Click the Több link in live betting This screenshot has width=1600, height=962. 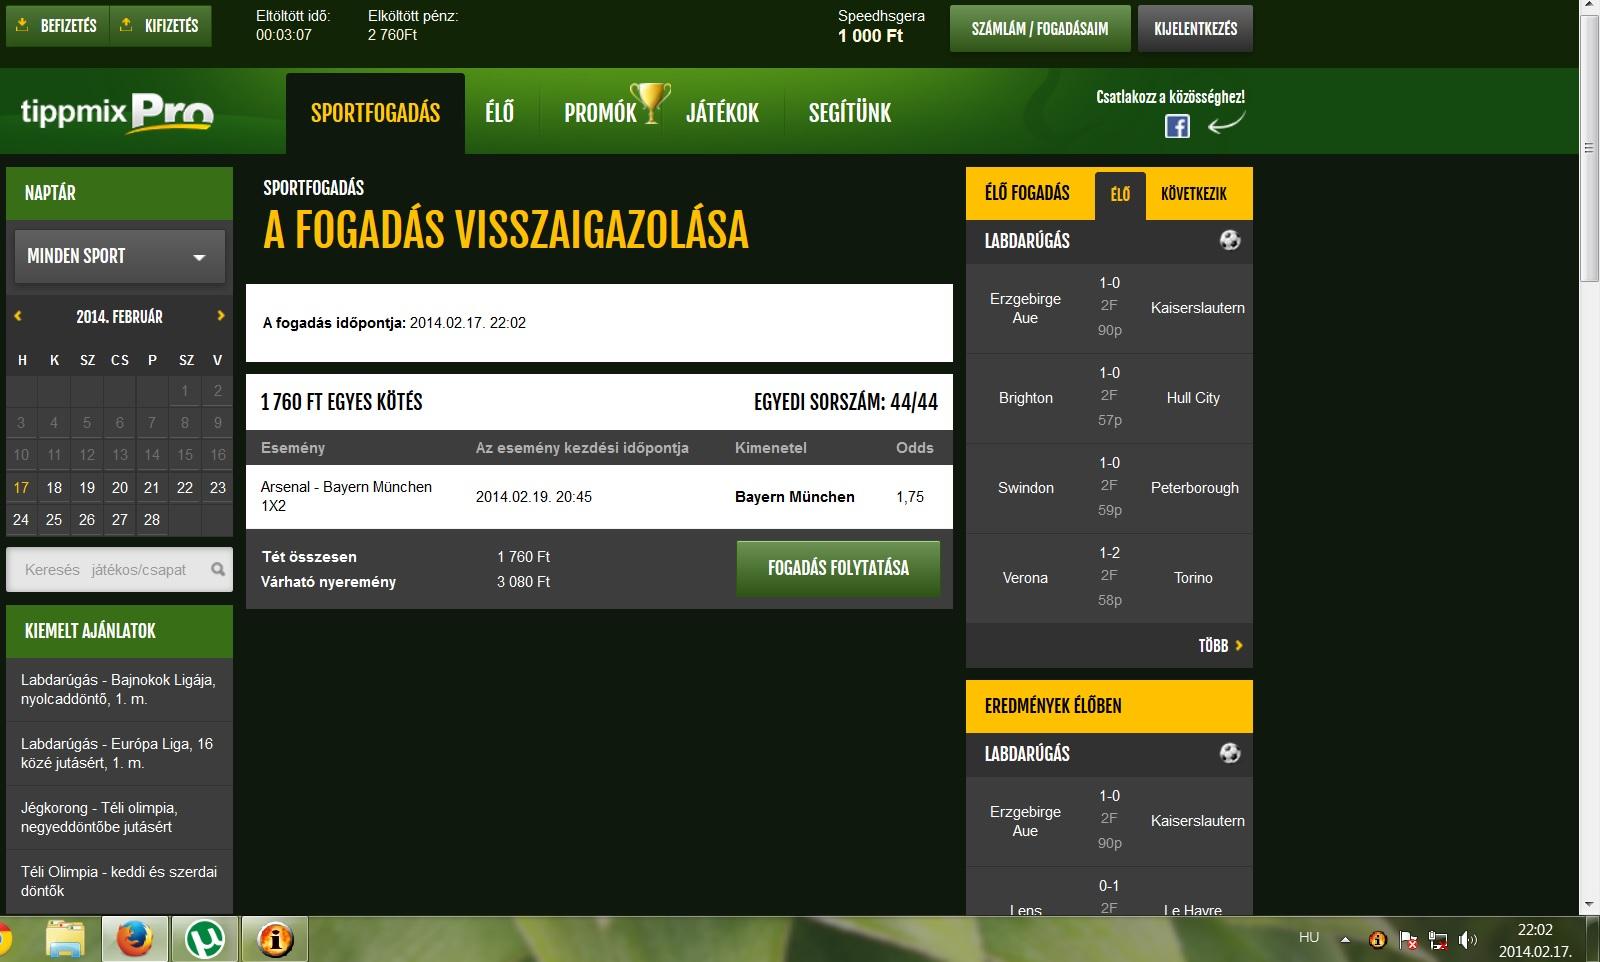[x=1220, y=646]
